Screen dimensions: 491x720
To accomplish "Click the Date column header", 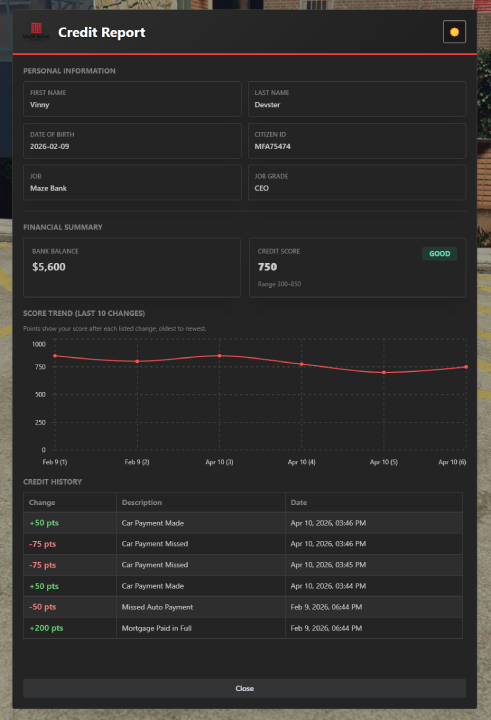I will click(x=299, y=502).
